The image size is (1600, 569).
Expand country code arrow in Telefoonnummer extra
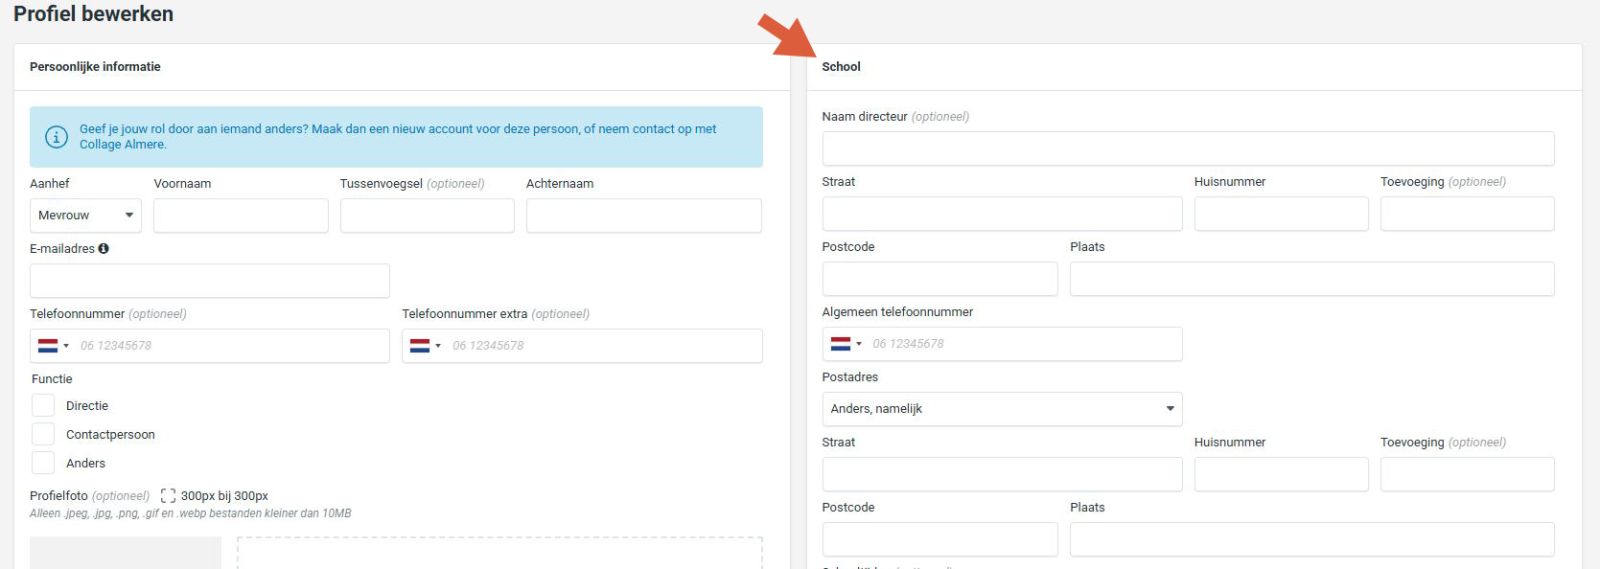tap(438, 346)
